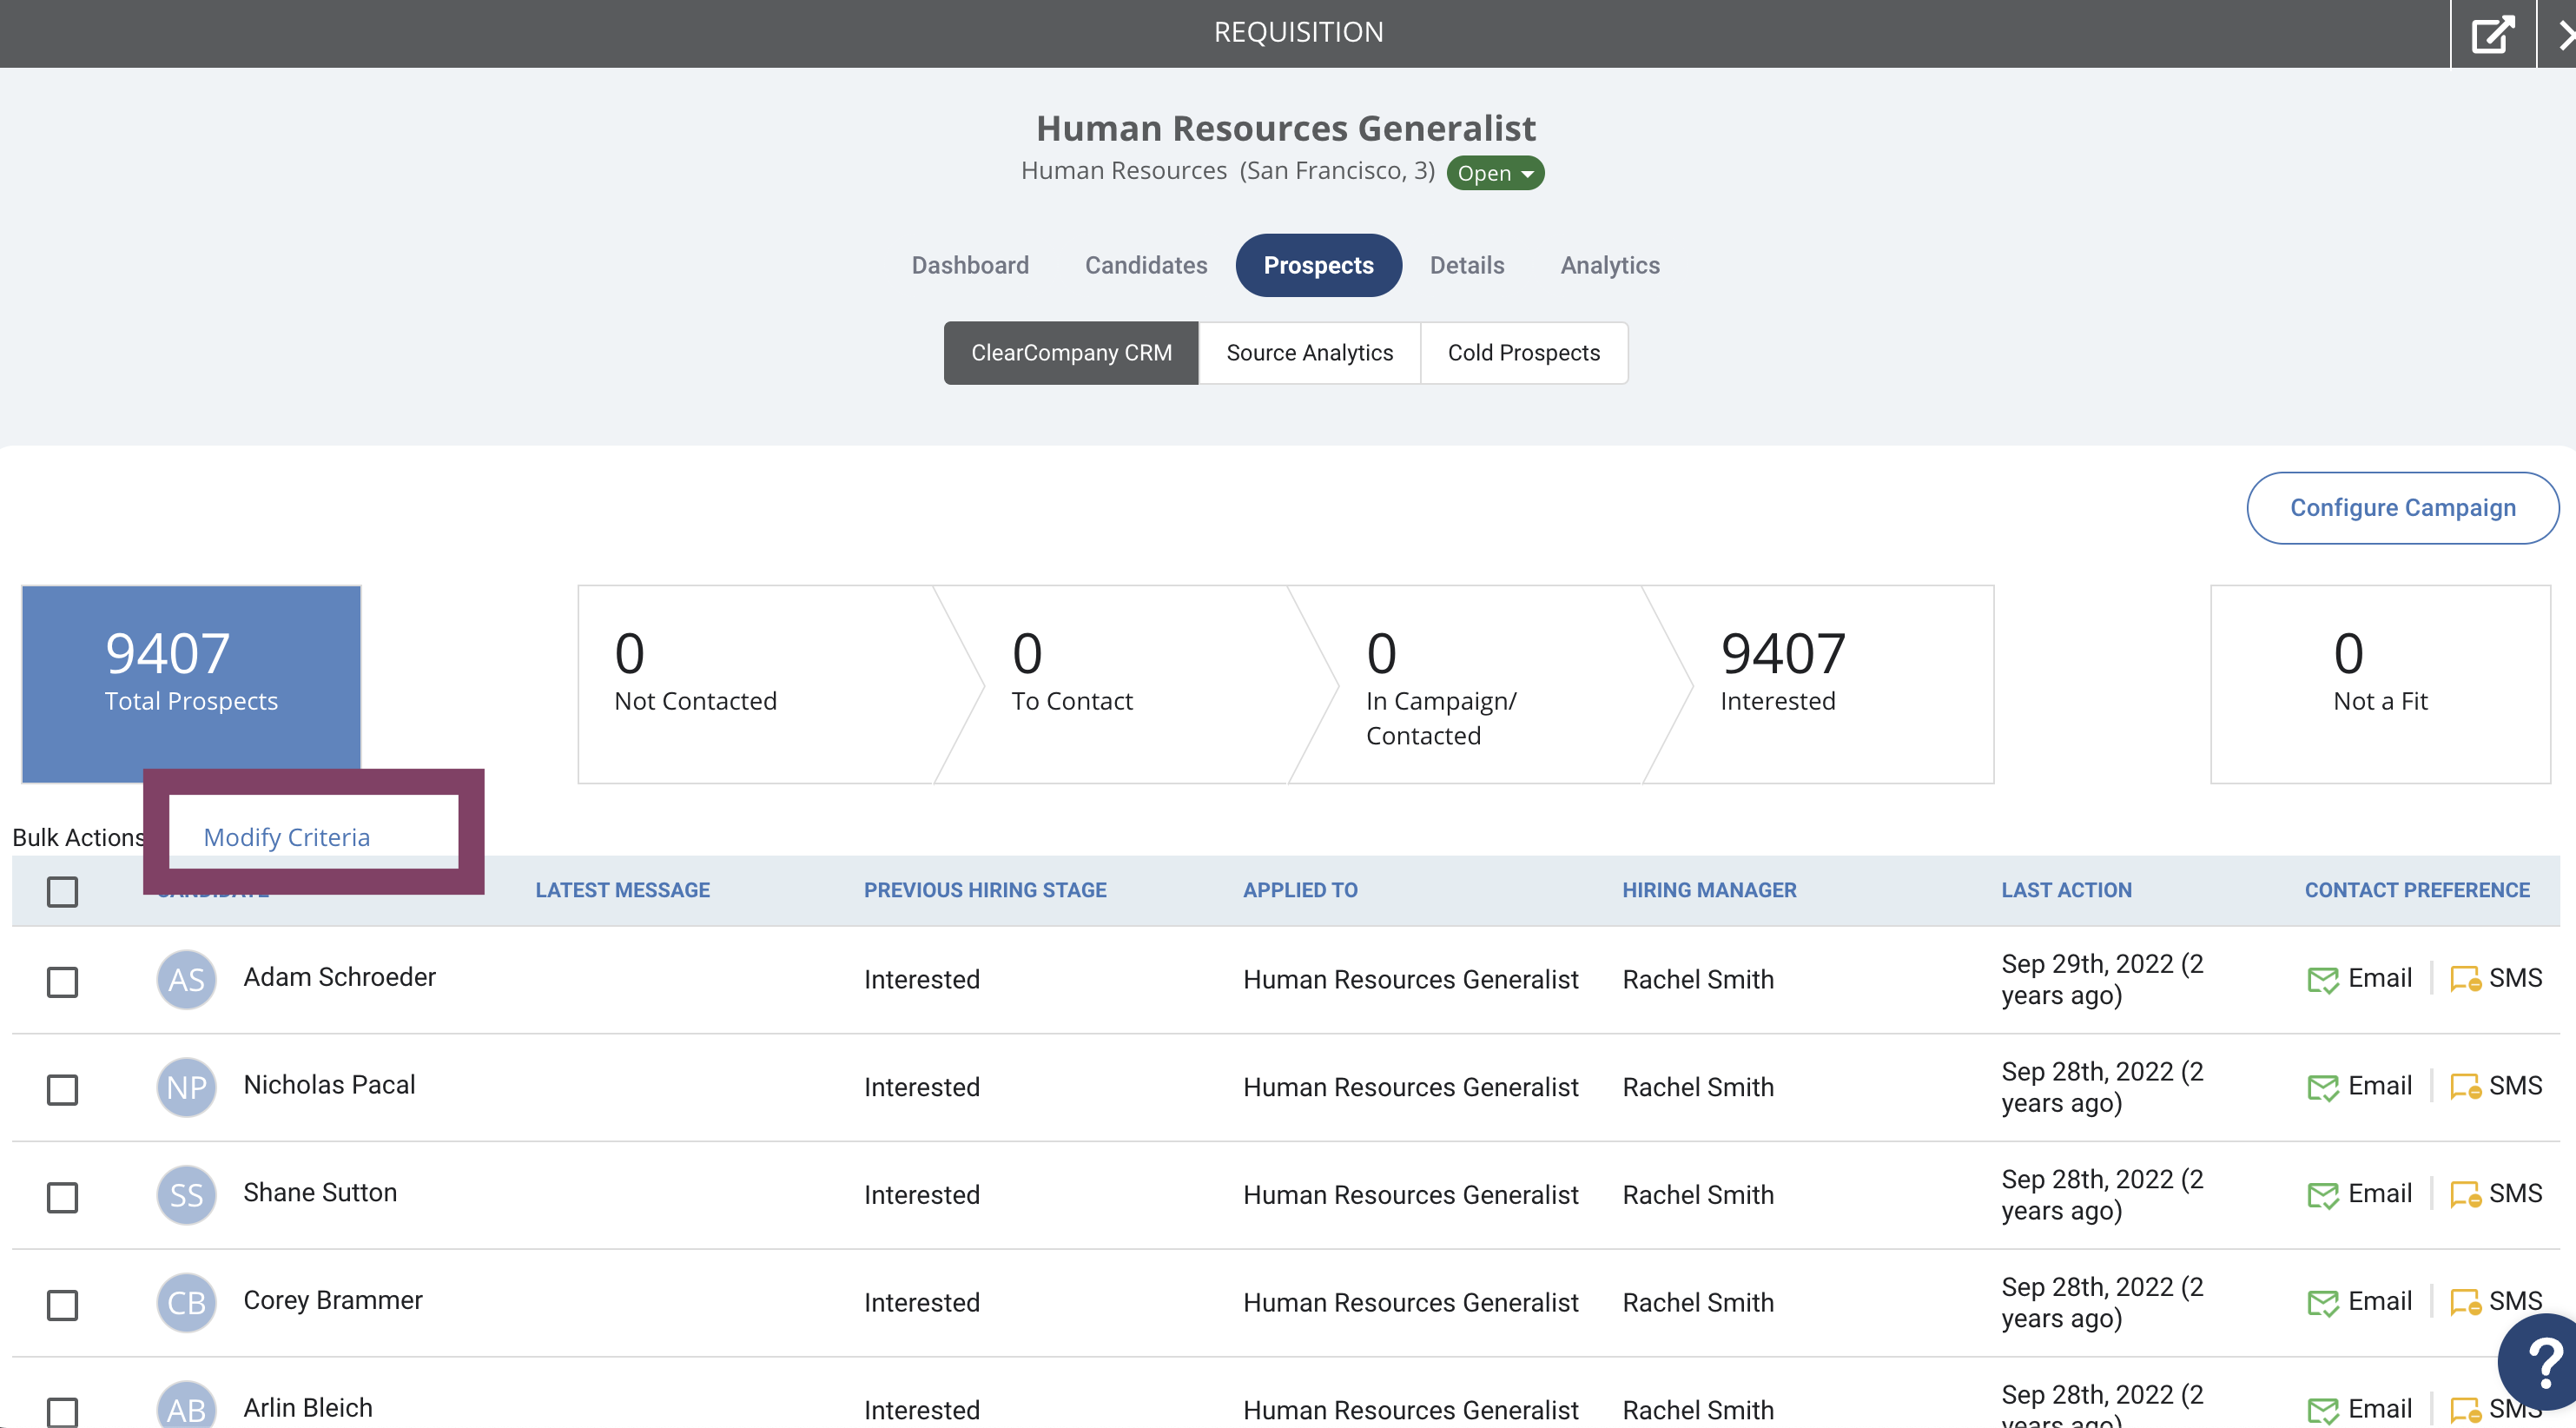Open the Bulk Actions menu
The width and height of the screenshot is (2576, 1428).
[78, 837]
